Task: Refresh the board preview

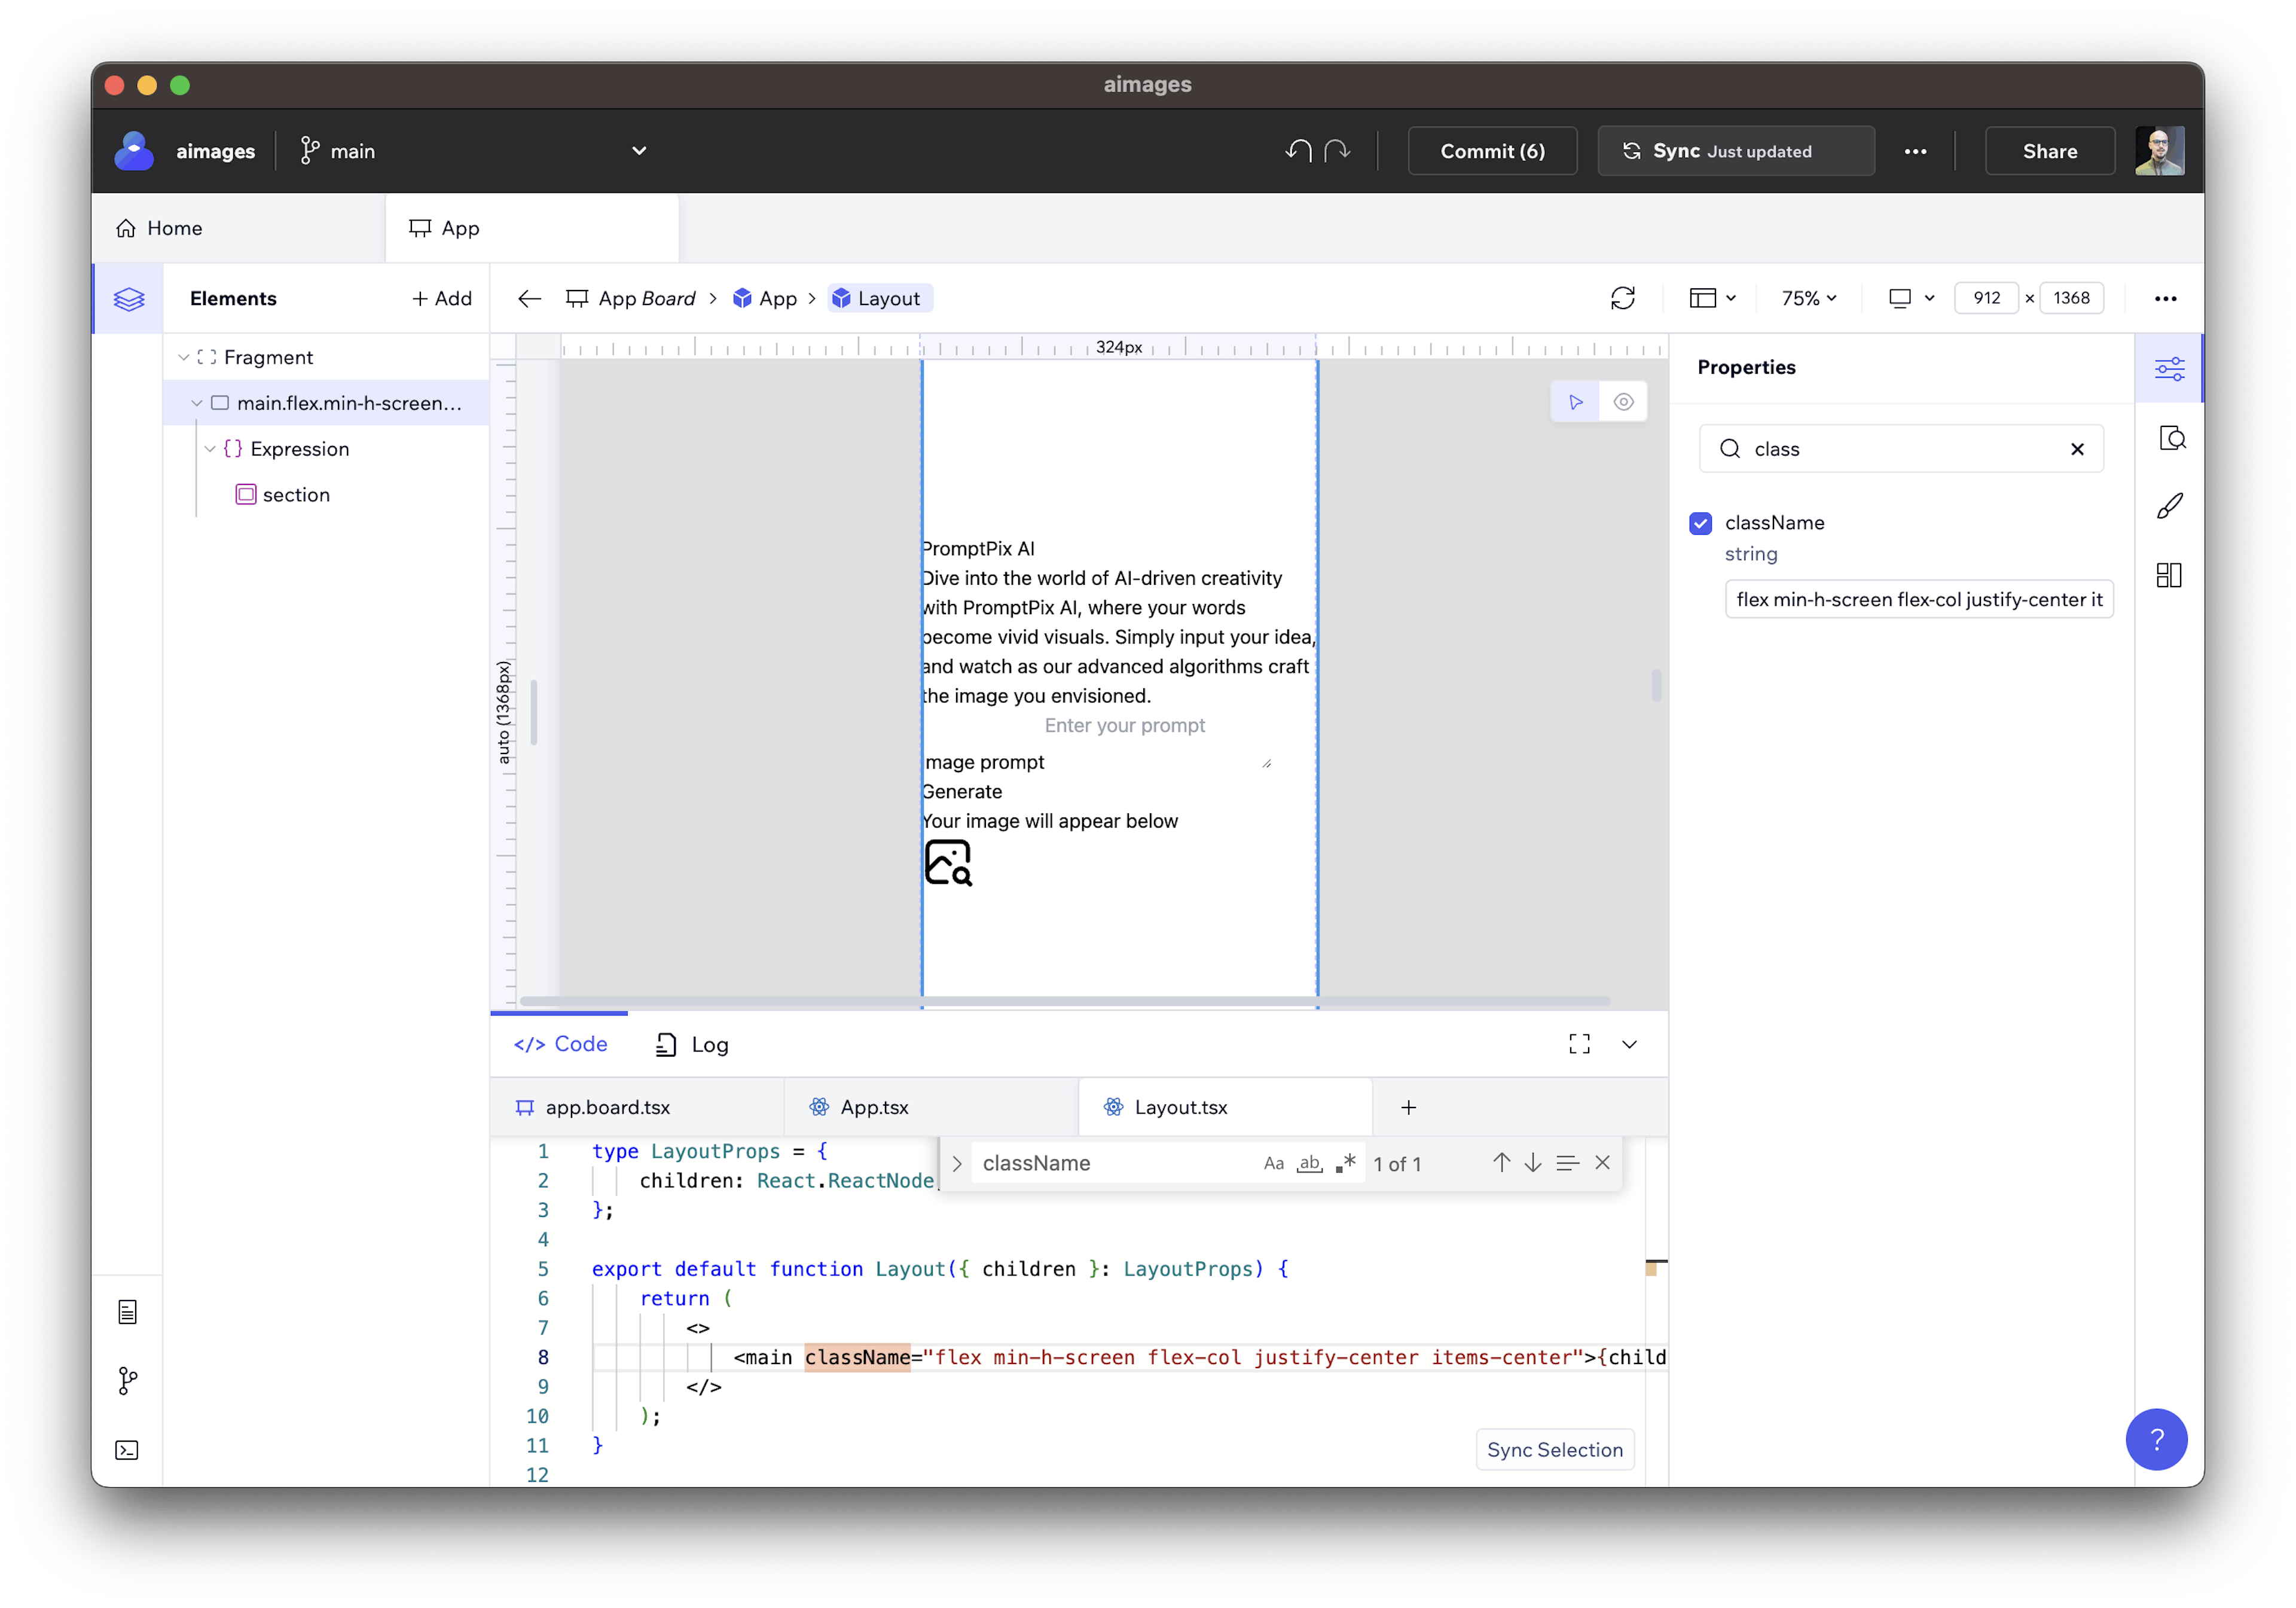Action: 1622,298
